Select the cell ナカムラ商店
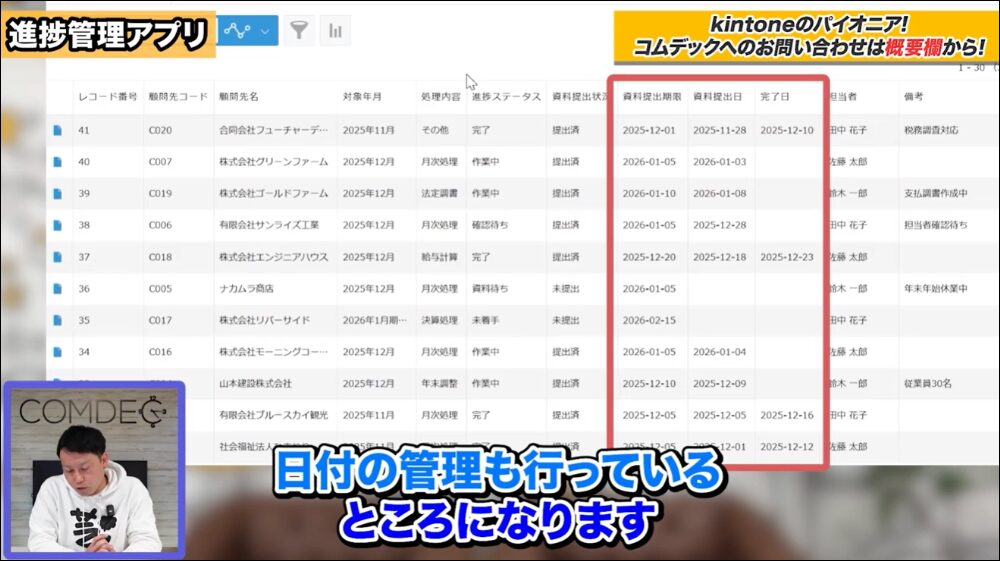Image resolution: width=1000 pixels, height=561 pixels. (246, 289)
